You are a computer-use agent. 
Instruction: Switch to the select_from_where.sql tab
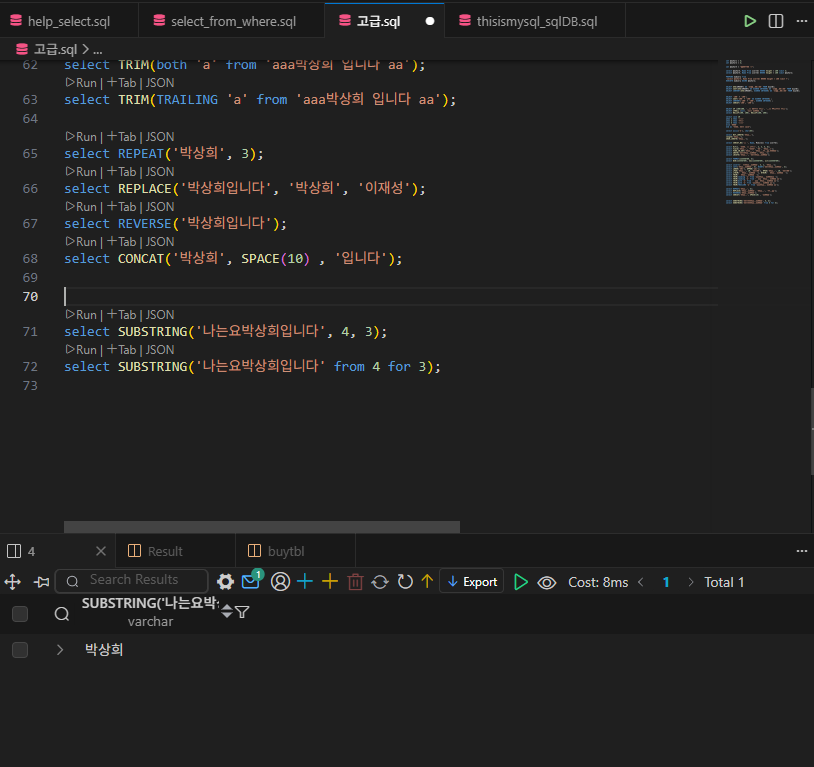[x=233, y=21]
